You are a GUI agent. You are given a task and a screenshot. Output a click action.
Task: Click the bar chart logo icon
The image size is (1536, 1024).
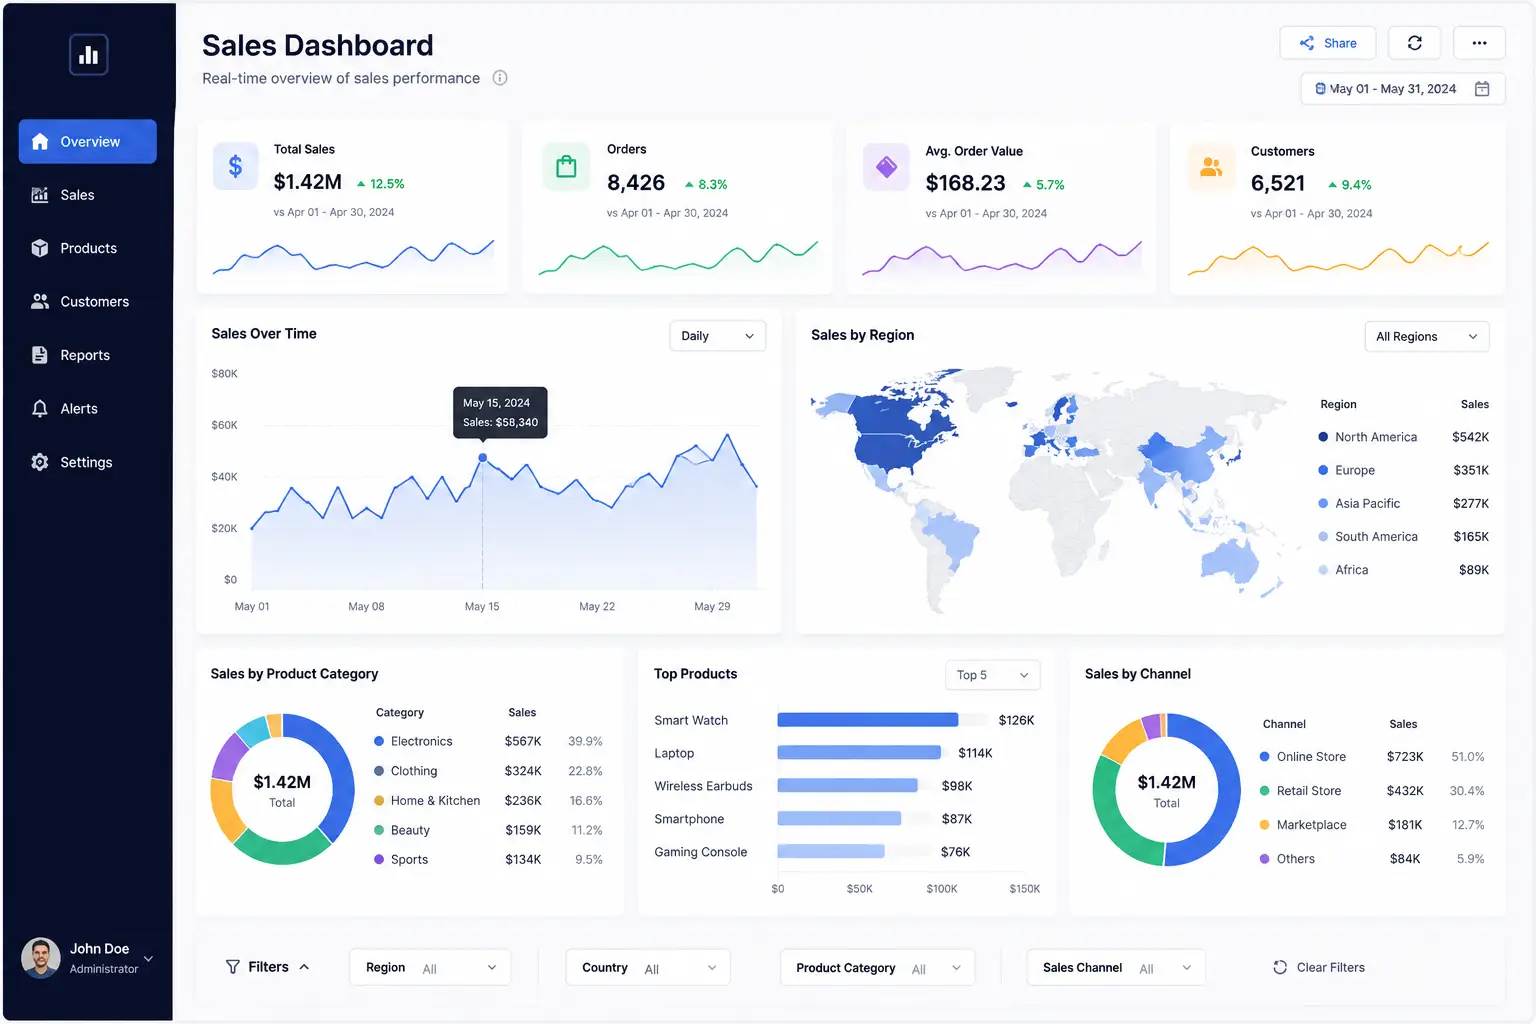(x=89, y=55)
